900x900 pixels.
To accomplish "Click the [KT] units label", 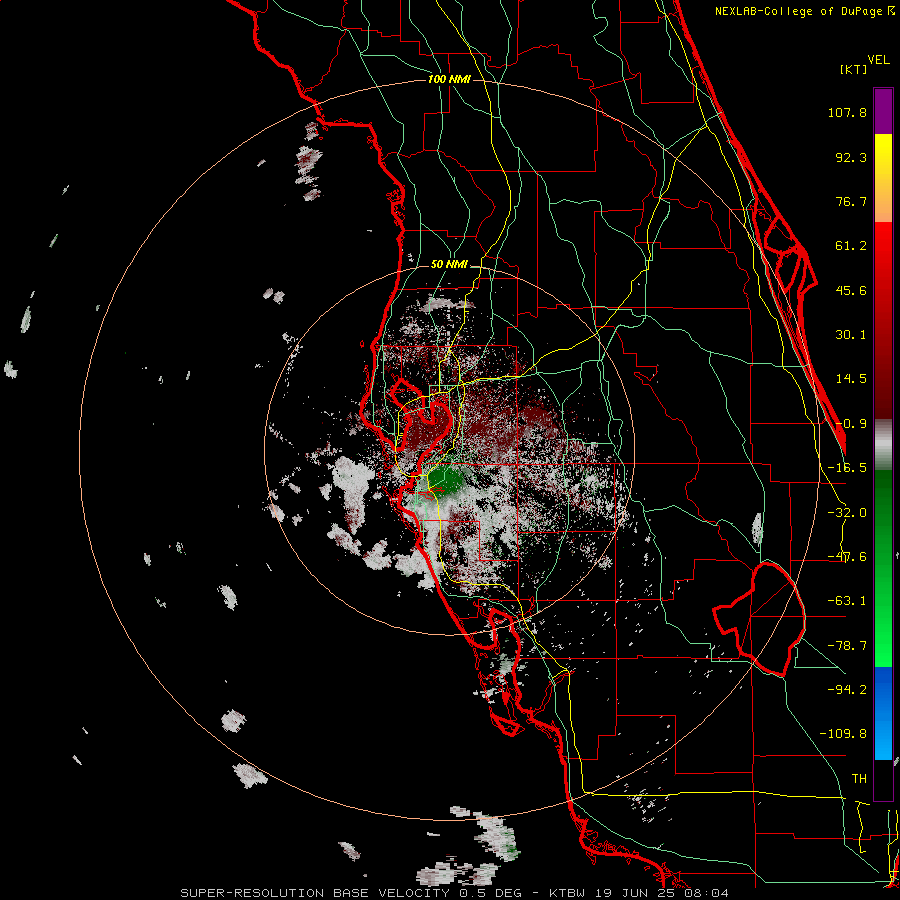I will (854, 69).
